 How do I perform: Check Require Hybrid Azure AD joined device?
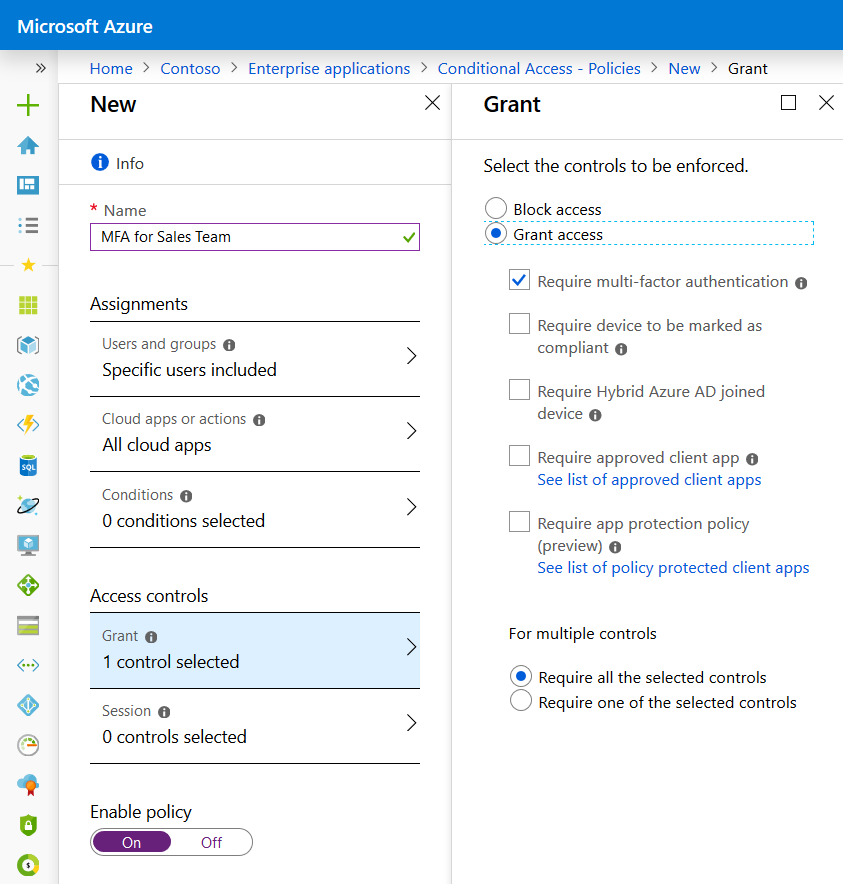pyautogui.click(x=519, y=390)
